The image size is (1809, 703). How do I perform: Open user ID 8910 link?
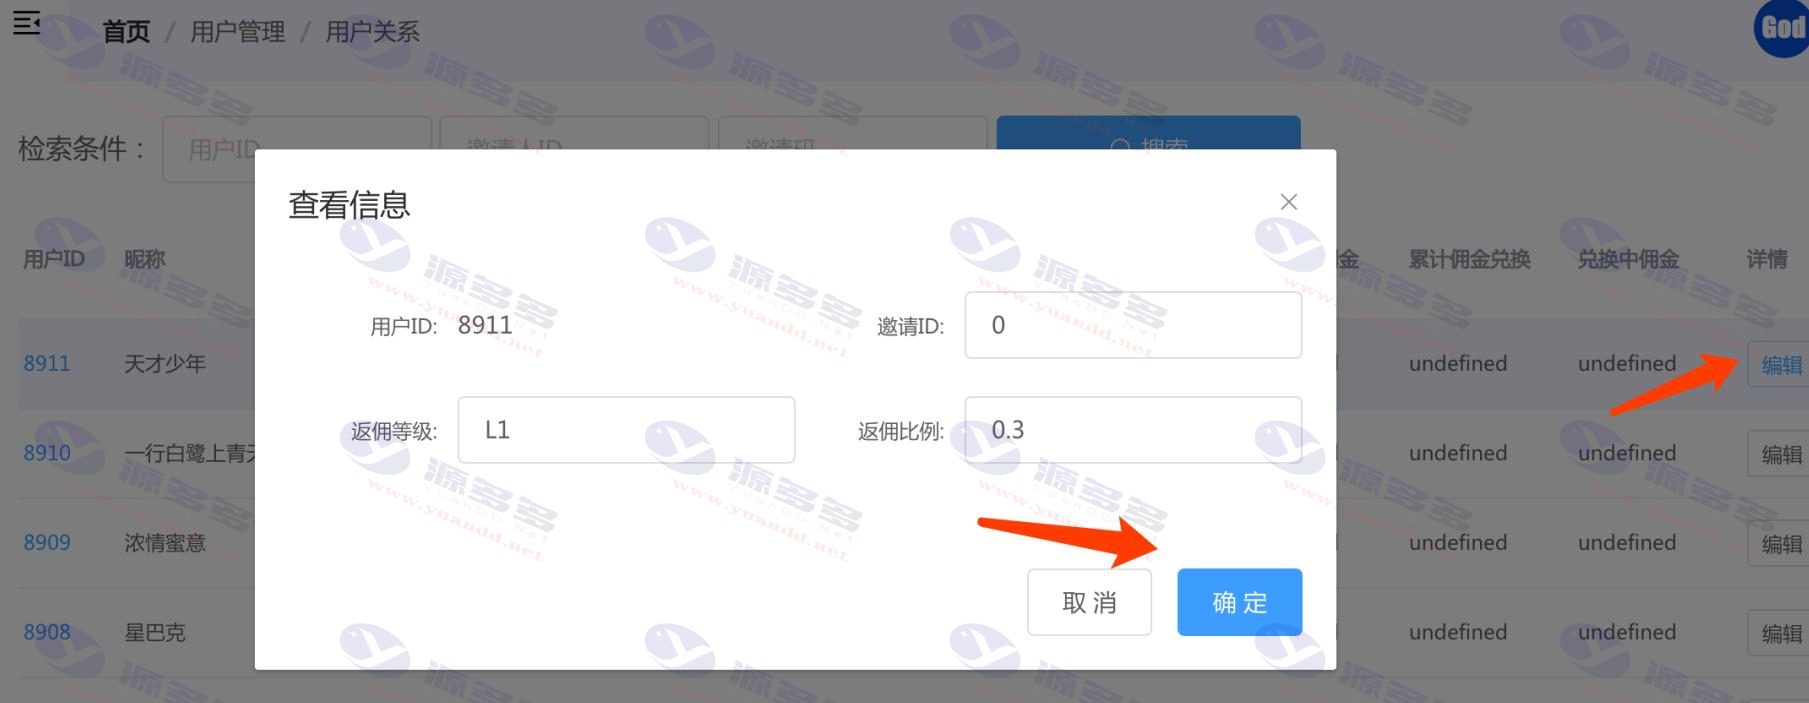pyautogui.click(x=47, y=453)
